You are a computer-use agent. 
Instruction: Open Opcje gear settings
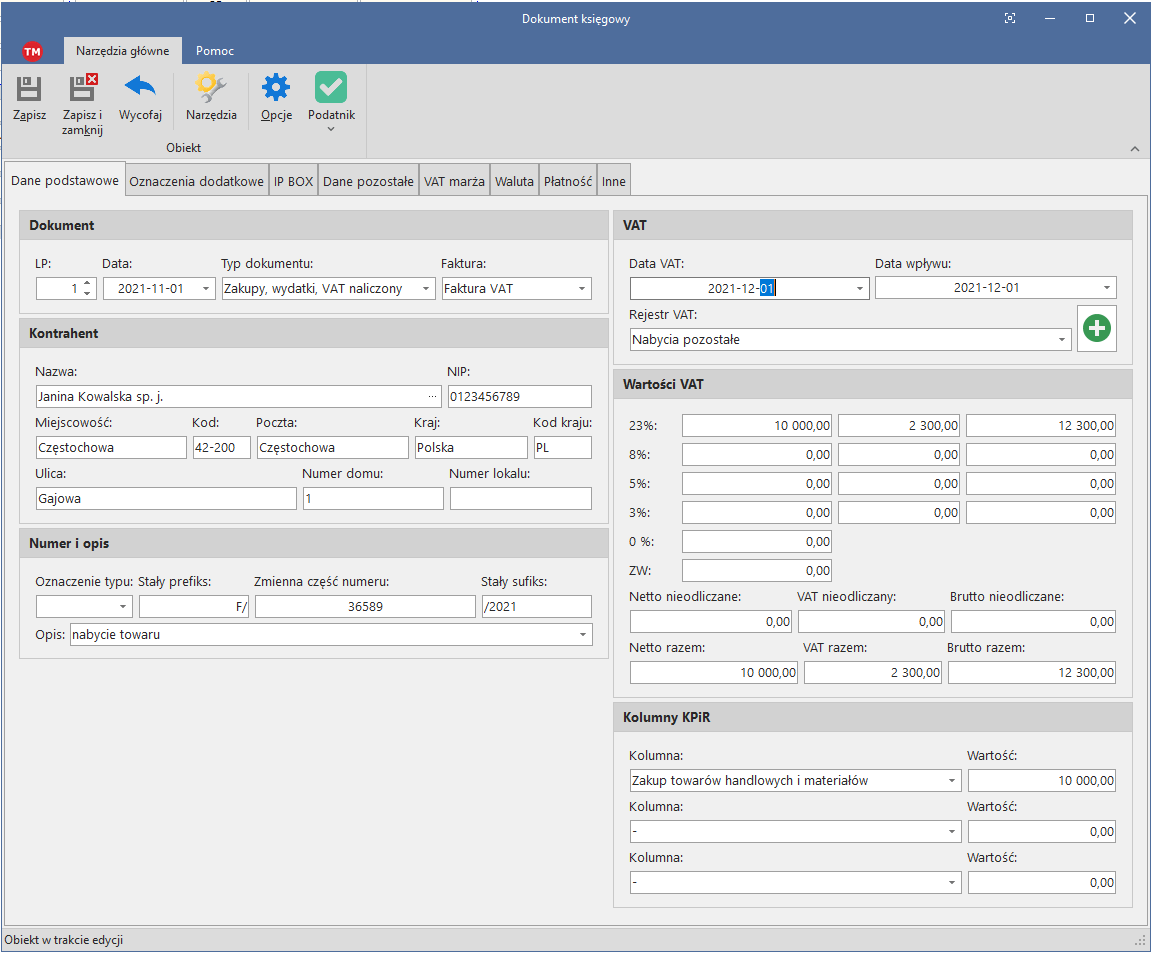[x=276, y=90]
